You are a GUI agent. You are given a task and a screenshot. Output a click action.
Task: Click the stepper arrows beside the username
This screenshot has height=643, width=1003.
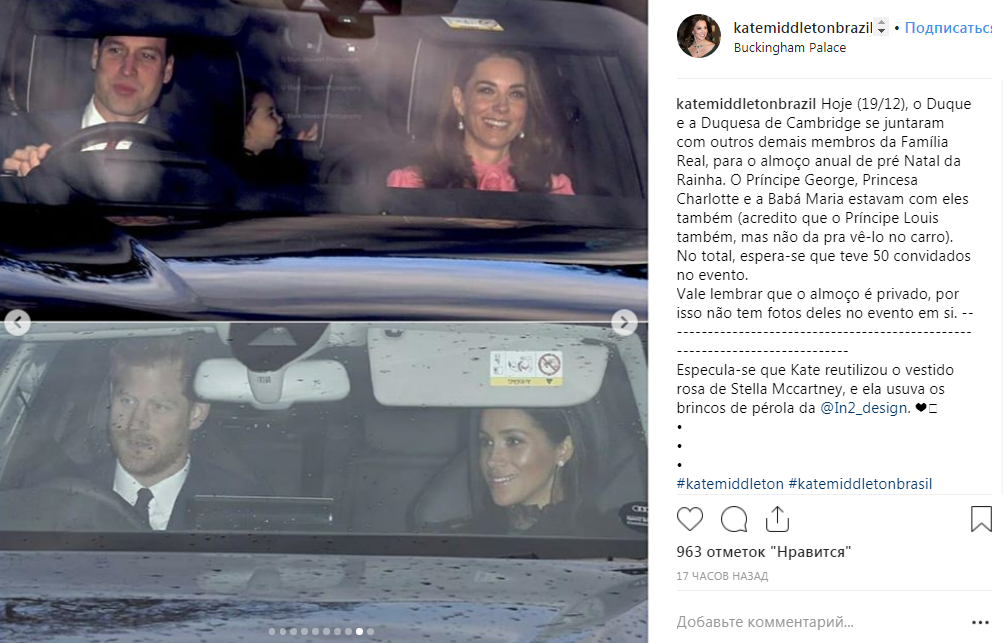pos(881,27)
